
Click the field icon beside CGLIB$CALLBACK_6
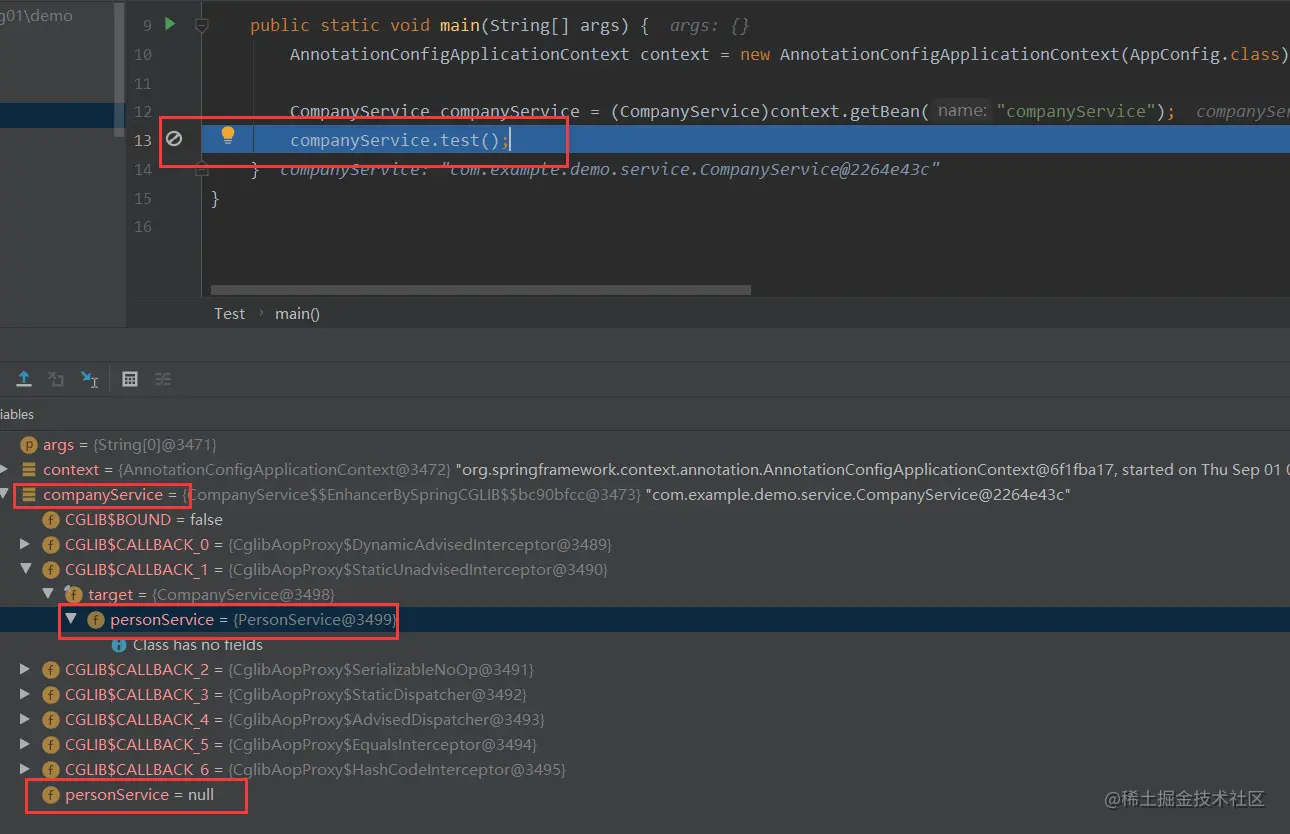pyautogui.click(x=51, y=770)
